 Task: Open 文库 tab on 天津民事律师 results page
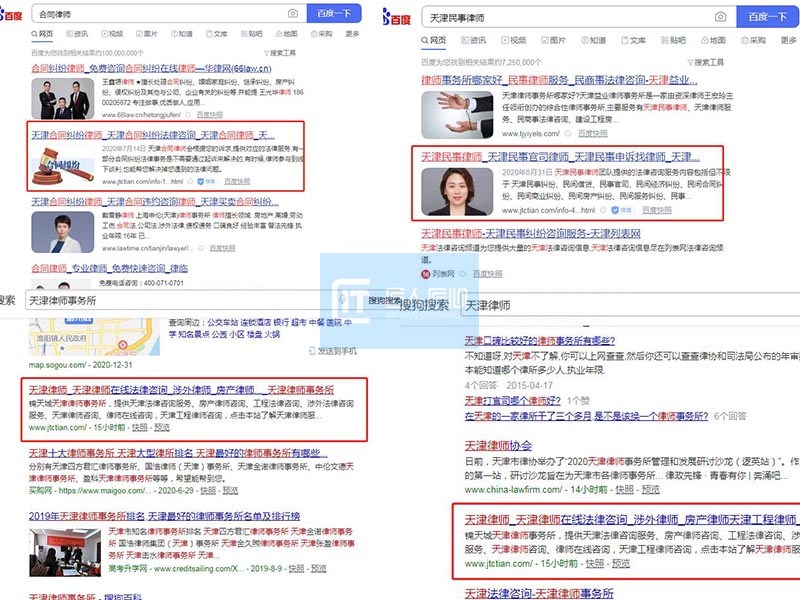tap(634, 40)
